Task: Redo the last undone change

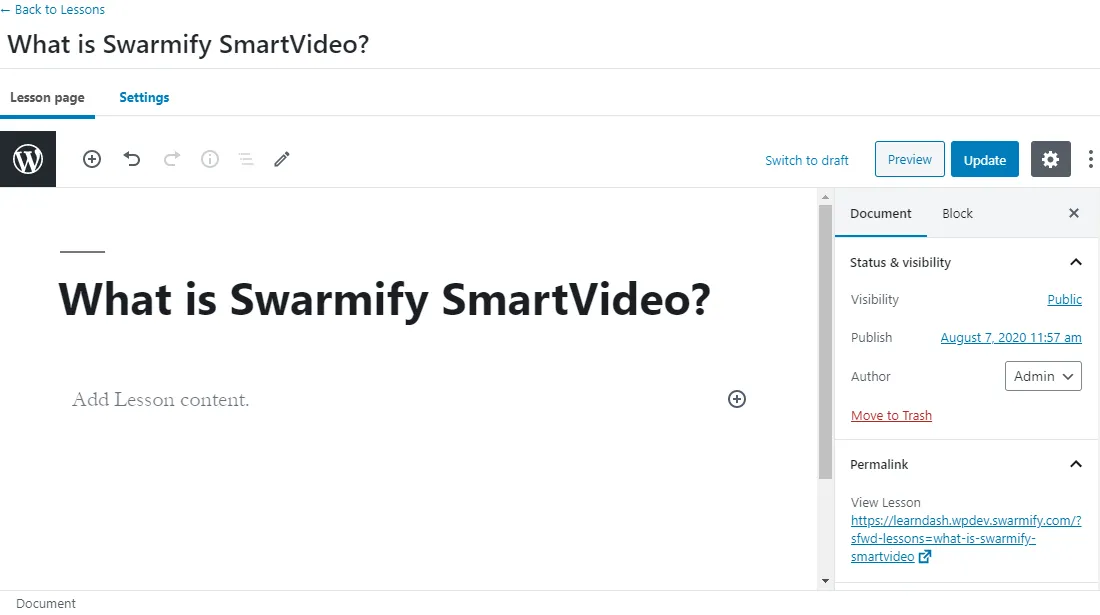Action: 172,159
